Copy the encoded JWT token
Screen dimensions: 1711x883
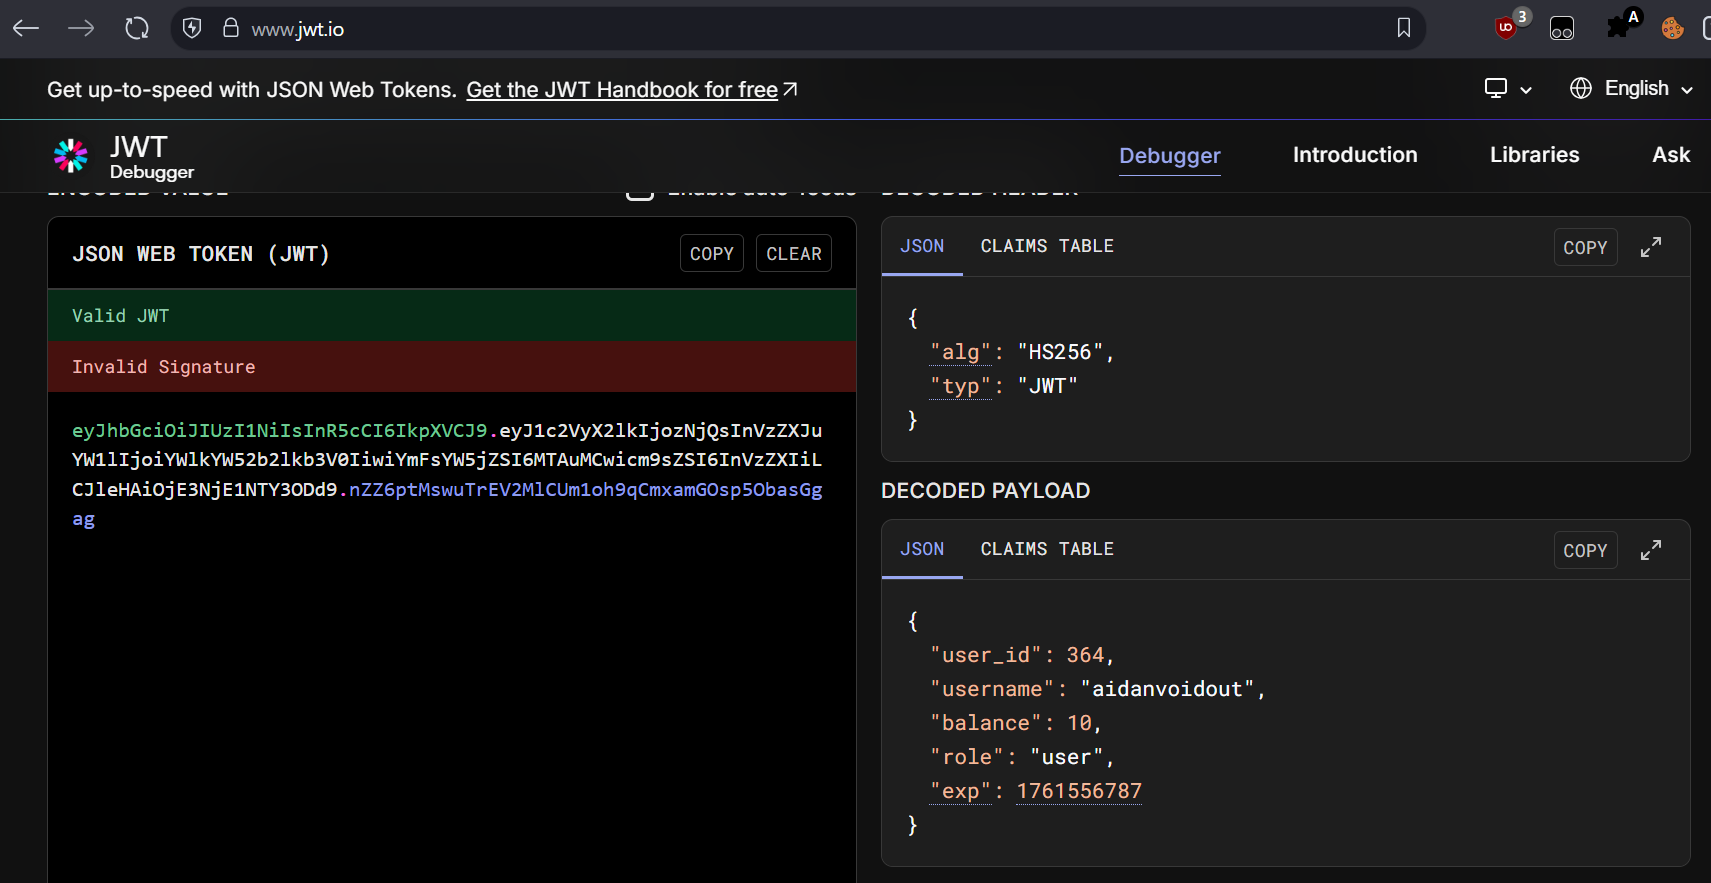coord(711,254)
